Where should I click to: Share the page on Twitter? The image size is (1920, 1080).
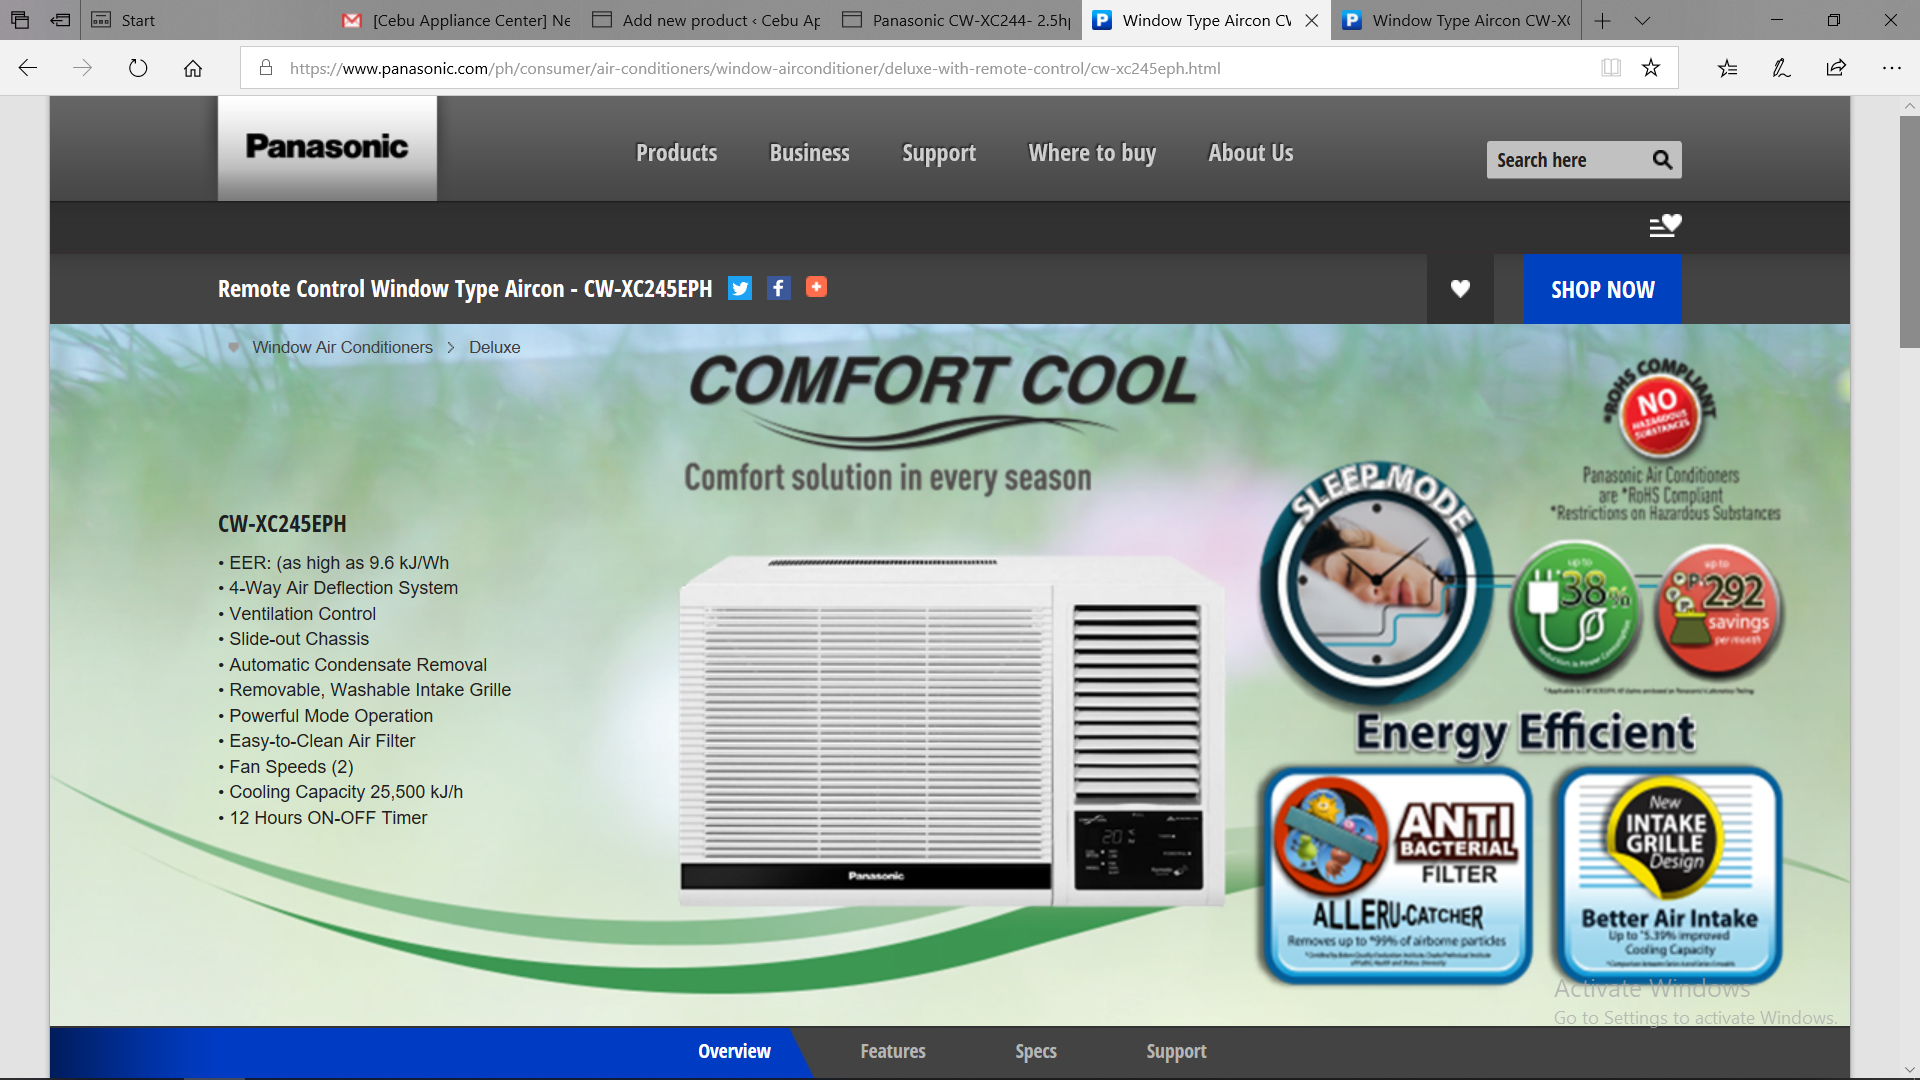(740, 288)
